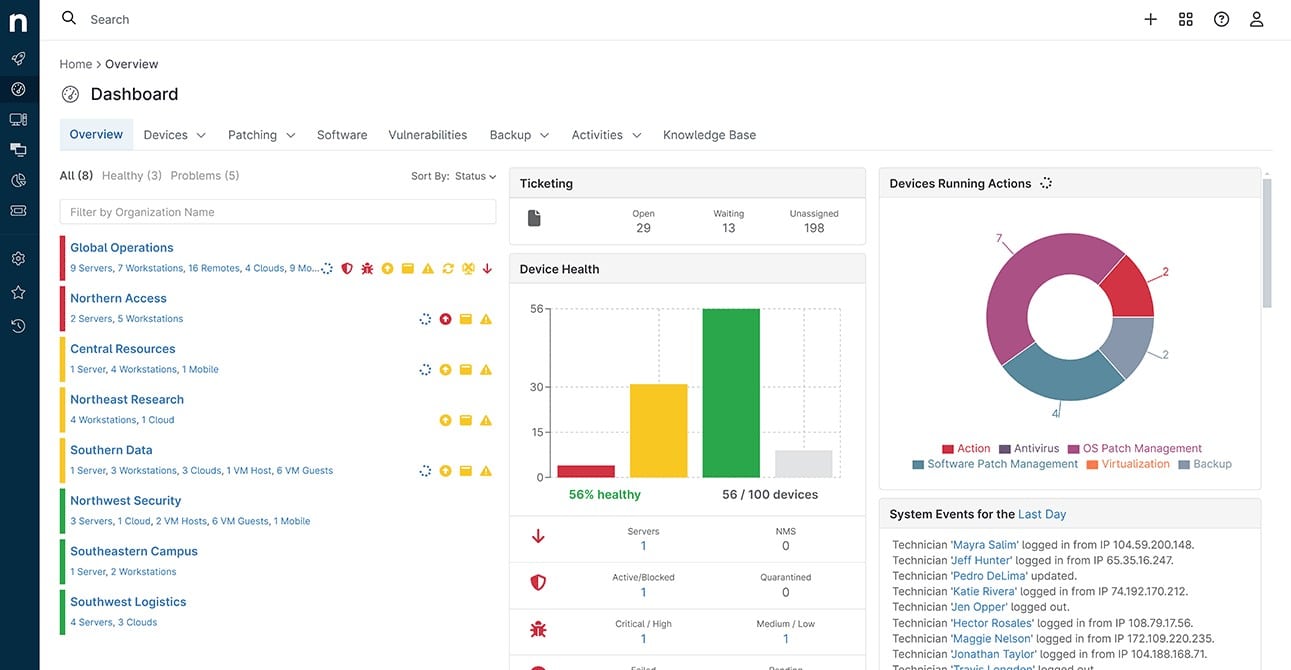1291x670 pixels.
Task: Click the red down arrow for Global Operations
Action: [487, 268]
